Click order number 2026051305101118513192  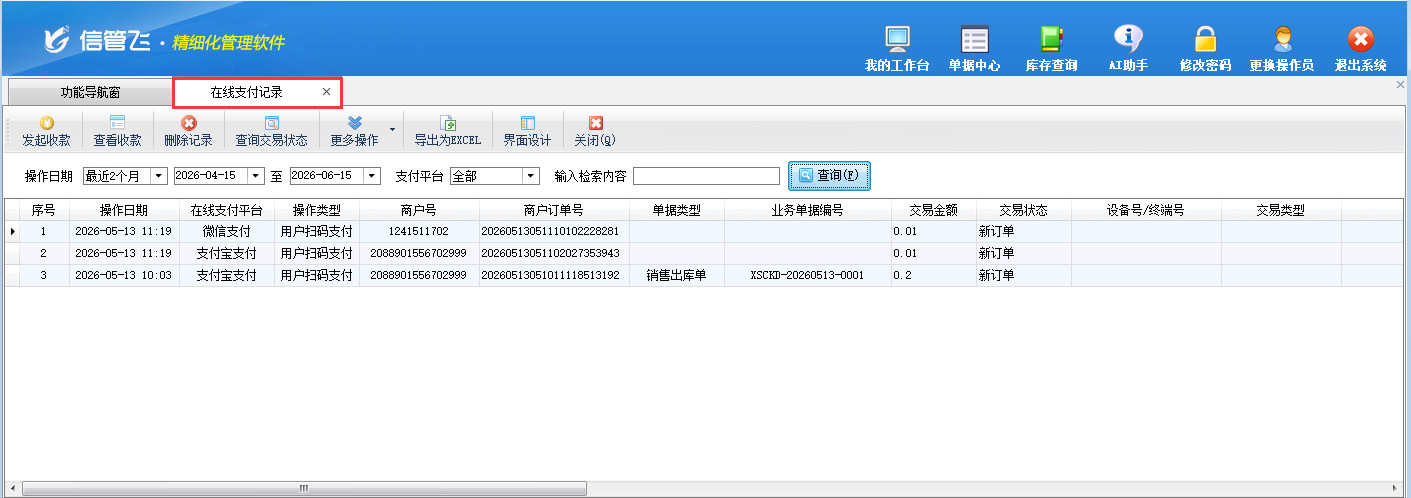tap(554, 275)
